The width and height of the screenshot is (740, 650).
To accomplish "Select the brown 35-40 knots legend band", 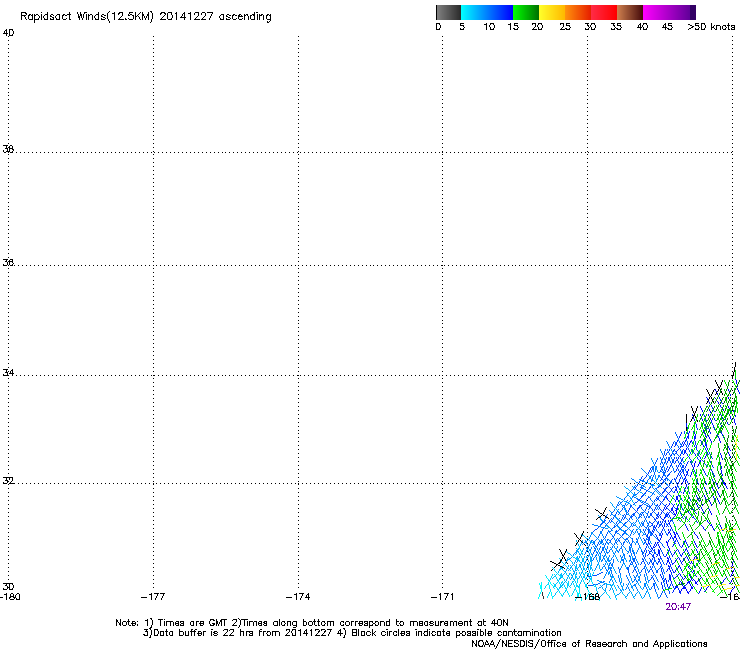I will point(630,12).
